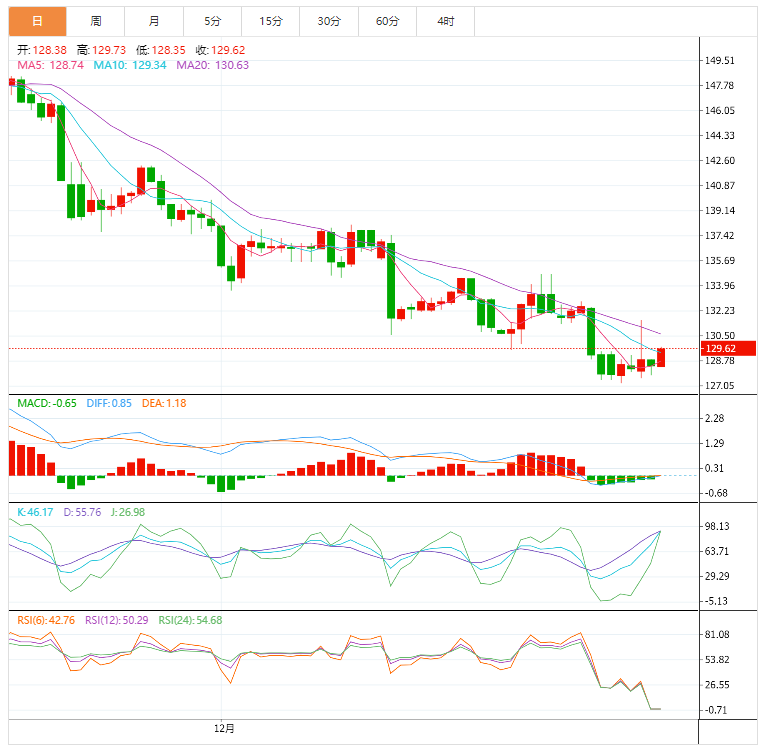Click the K: 46.17 KDJ label

(x=35, y=512)
